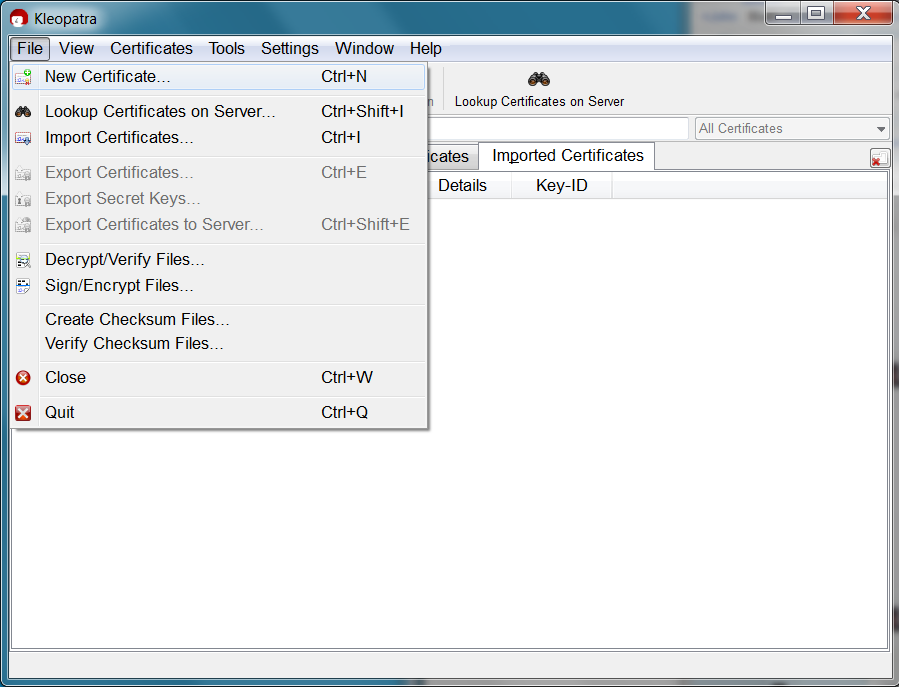The image size is (899, 687).
Task: Select Close from File menu
Action: tap(218, 378)
